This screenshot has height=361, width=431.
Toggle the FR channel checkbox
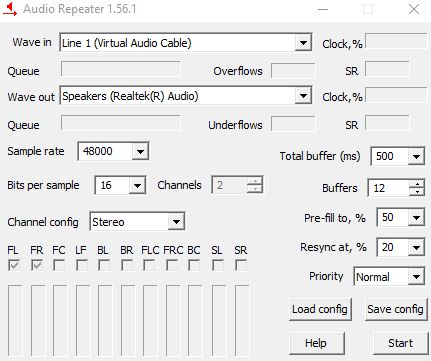(37, 265)
